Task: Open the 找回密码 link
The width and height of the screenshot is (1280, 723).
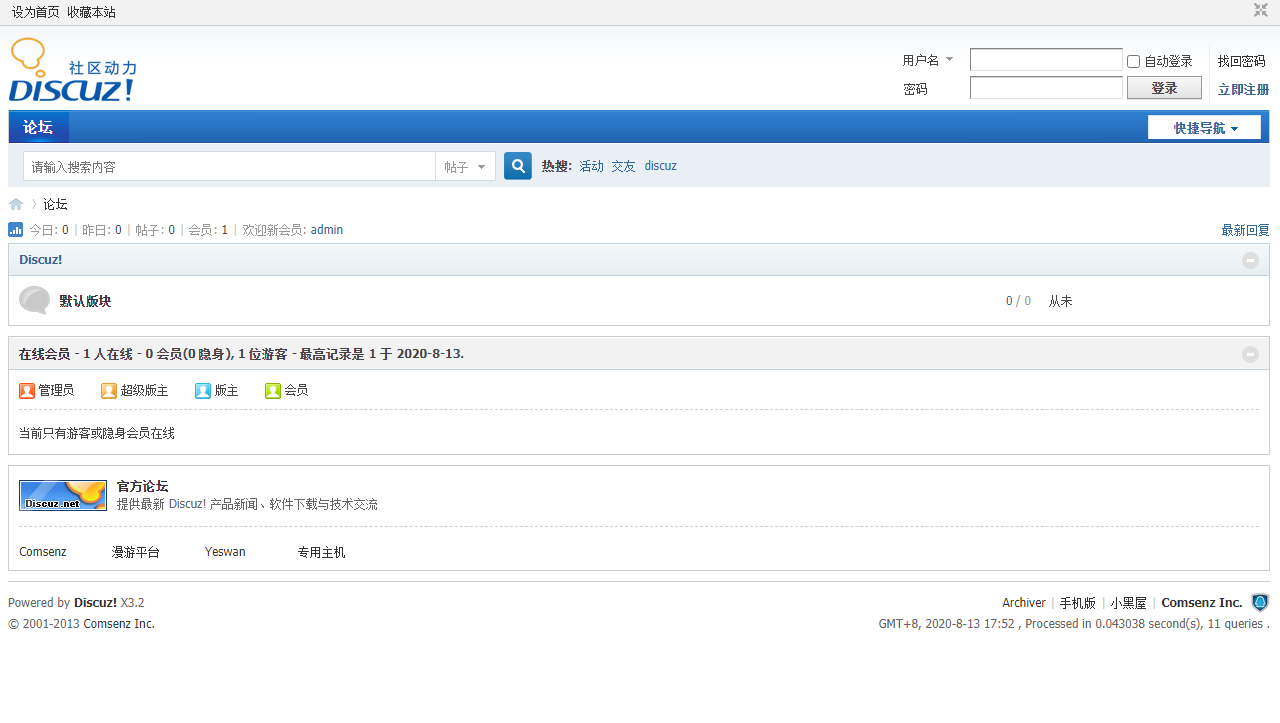Action: click(x=1241, y=62)
